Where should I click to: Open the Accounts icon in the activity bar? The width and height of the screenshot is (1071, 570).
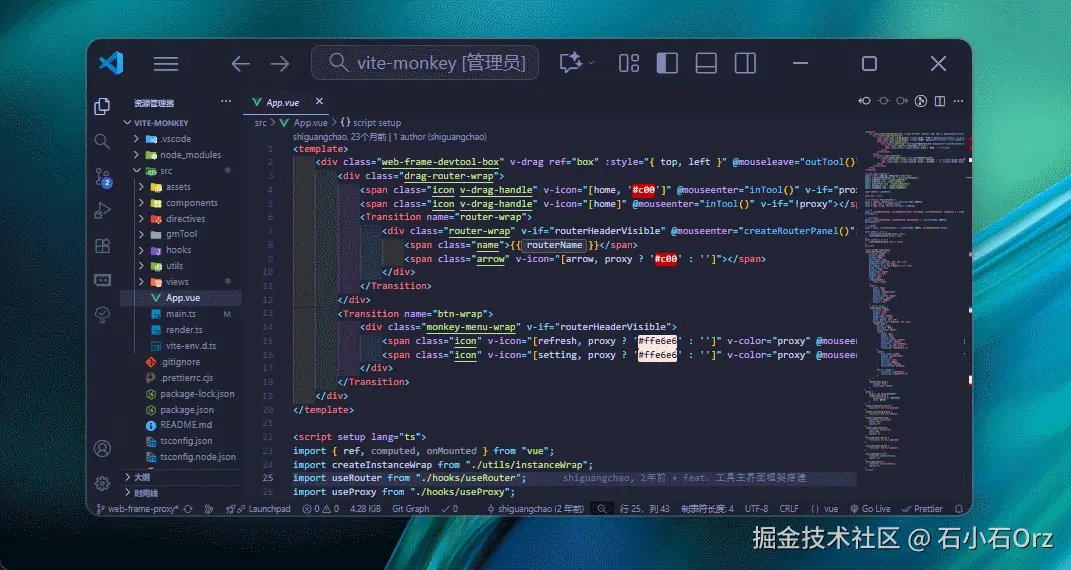pos(102,448)
